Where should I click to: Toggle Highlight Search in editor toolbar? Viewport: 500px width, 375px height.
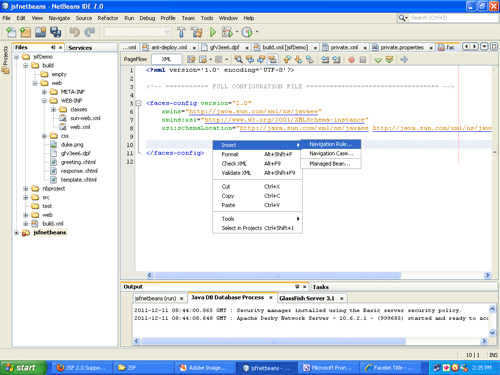point(272,60)
